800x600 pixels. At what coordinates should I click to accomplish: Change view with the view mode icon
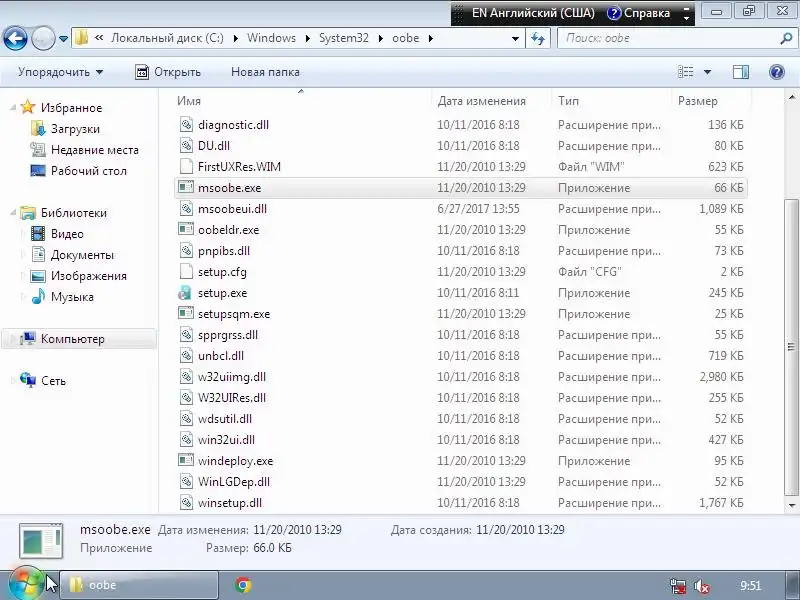coord(686,72)
